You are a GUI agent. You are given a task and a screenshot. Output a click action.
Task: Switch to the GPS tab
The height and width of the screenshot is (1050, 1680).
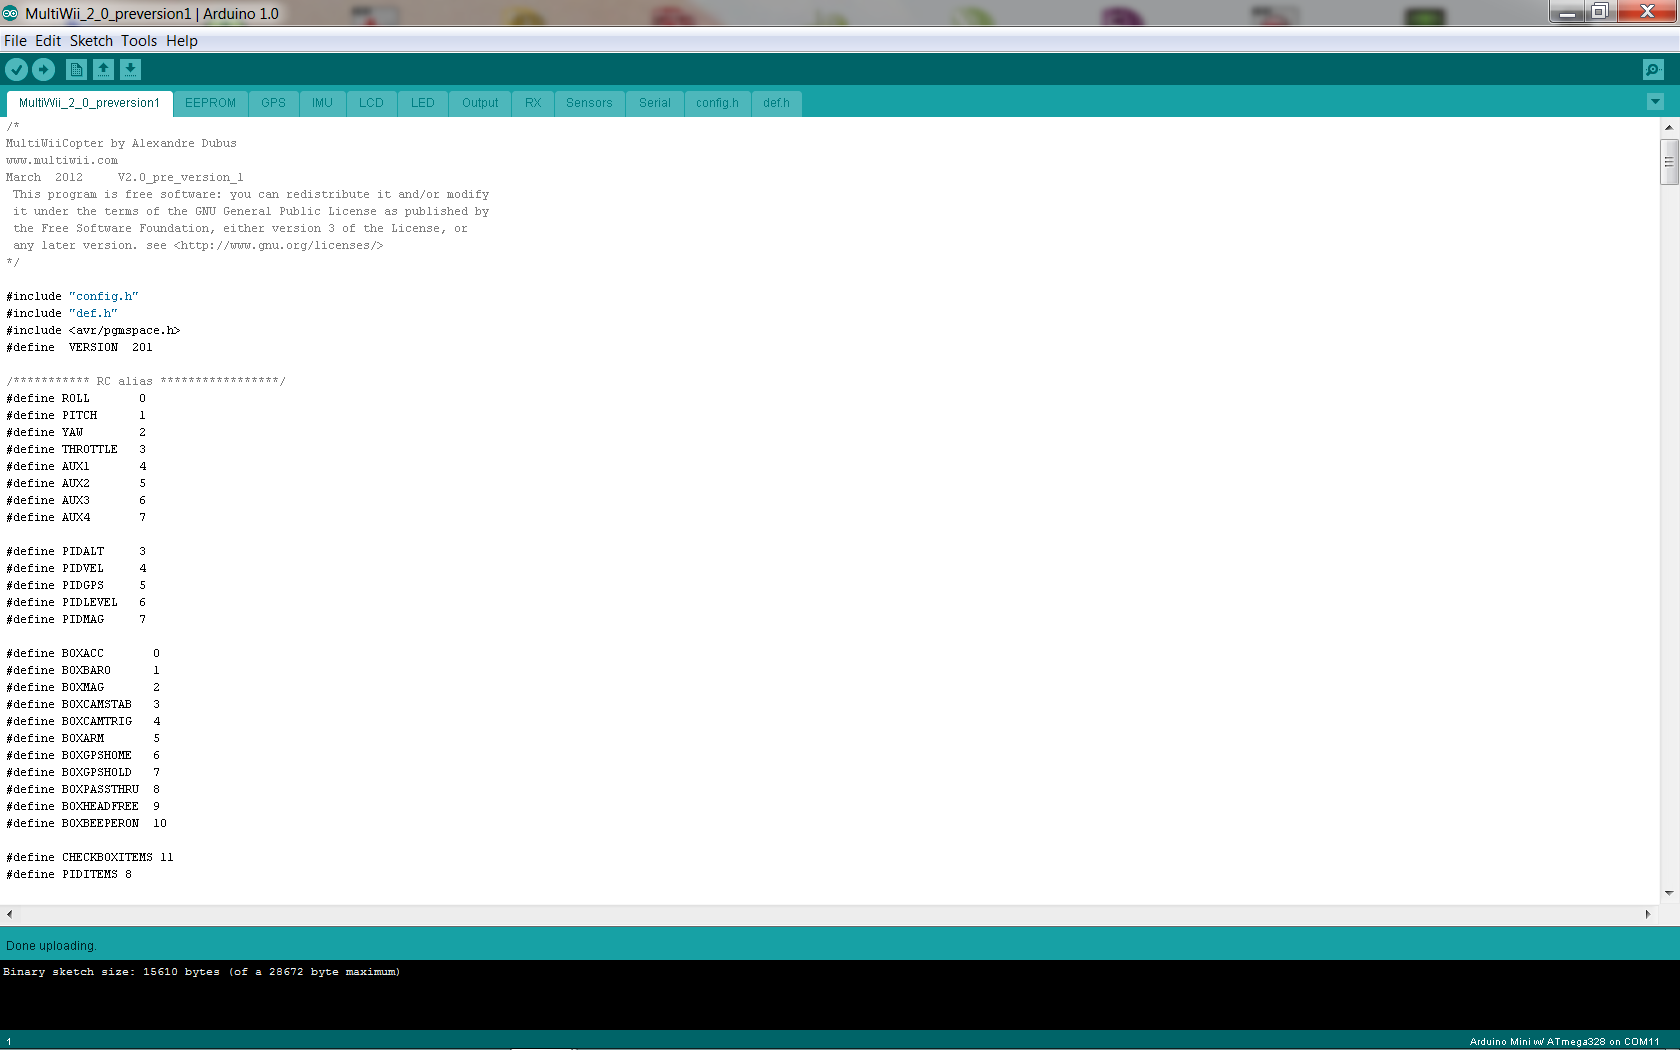[x=273, y=103]
